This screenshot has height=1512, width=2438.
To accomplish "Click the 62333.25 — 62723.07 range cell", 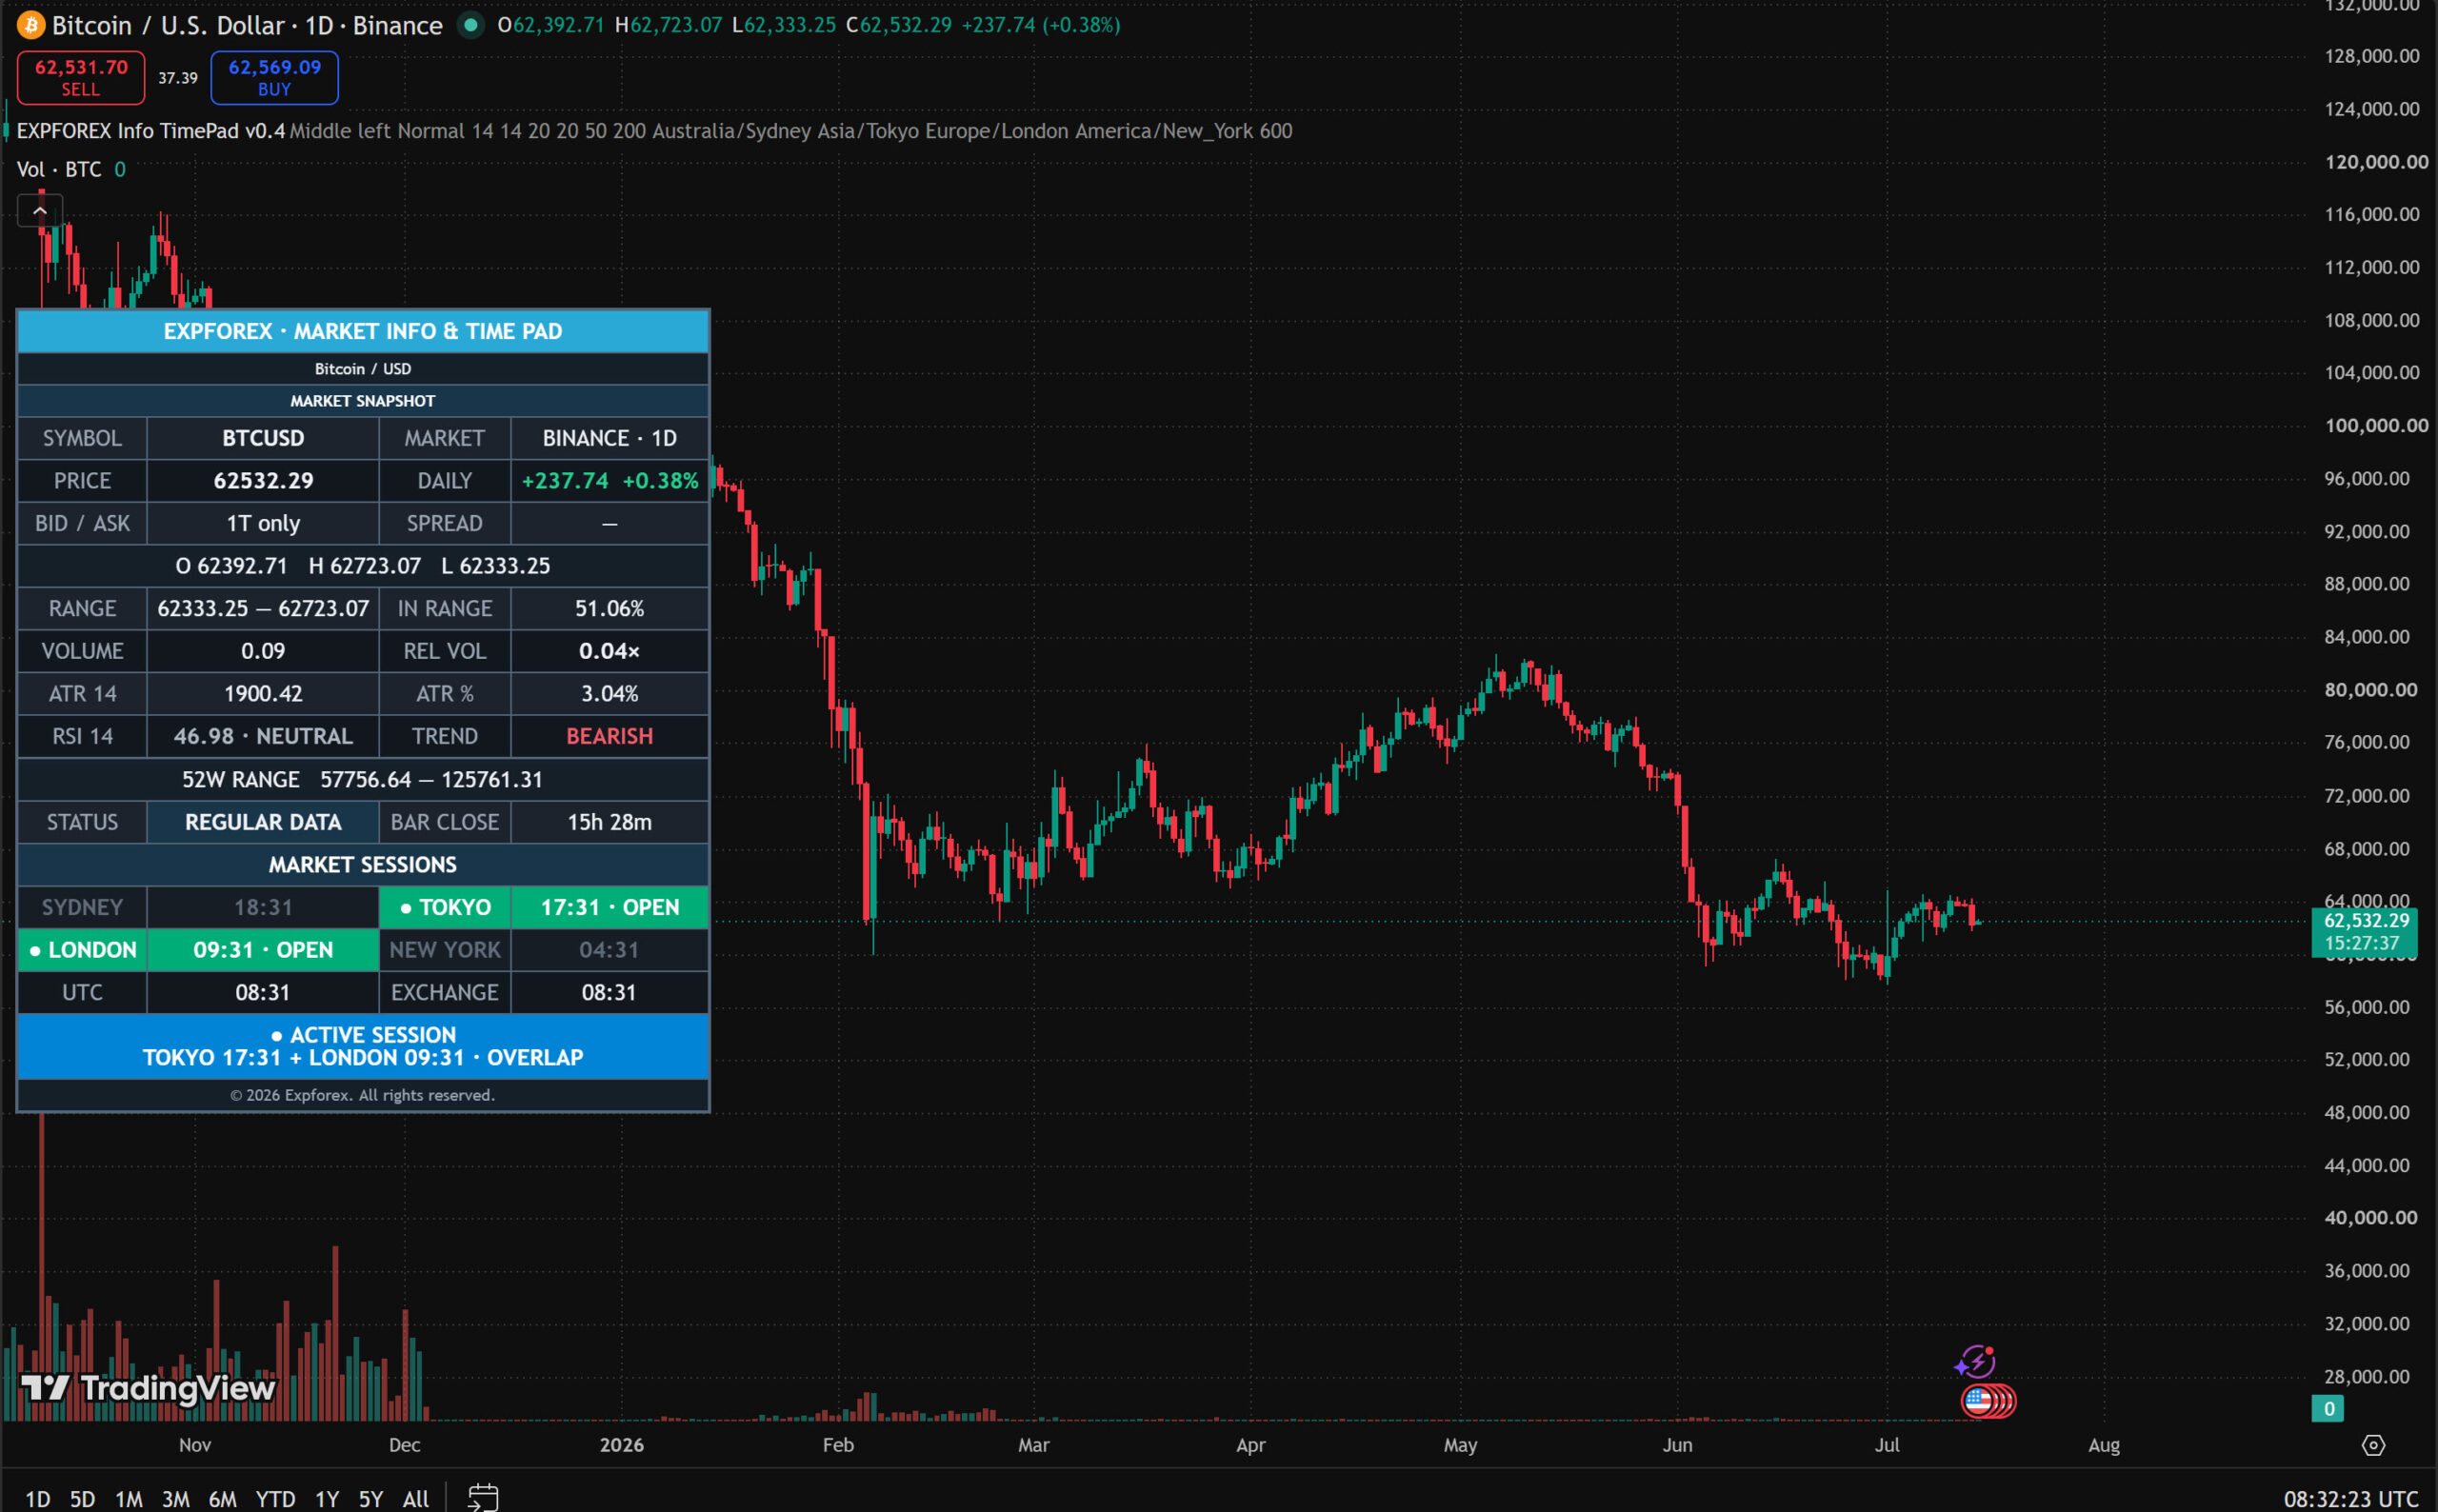I will point(263,608).
